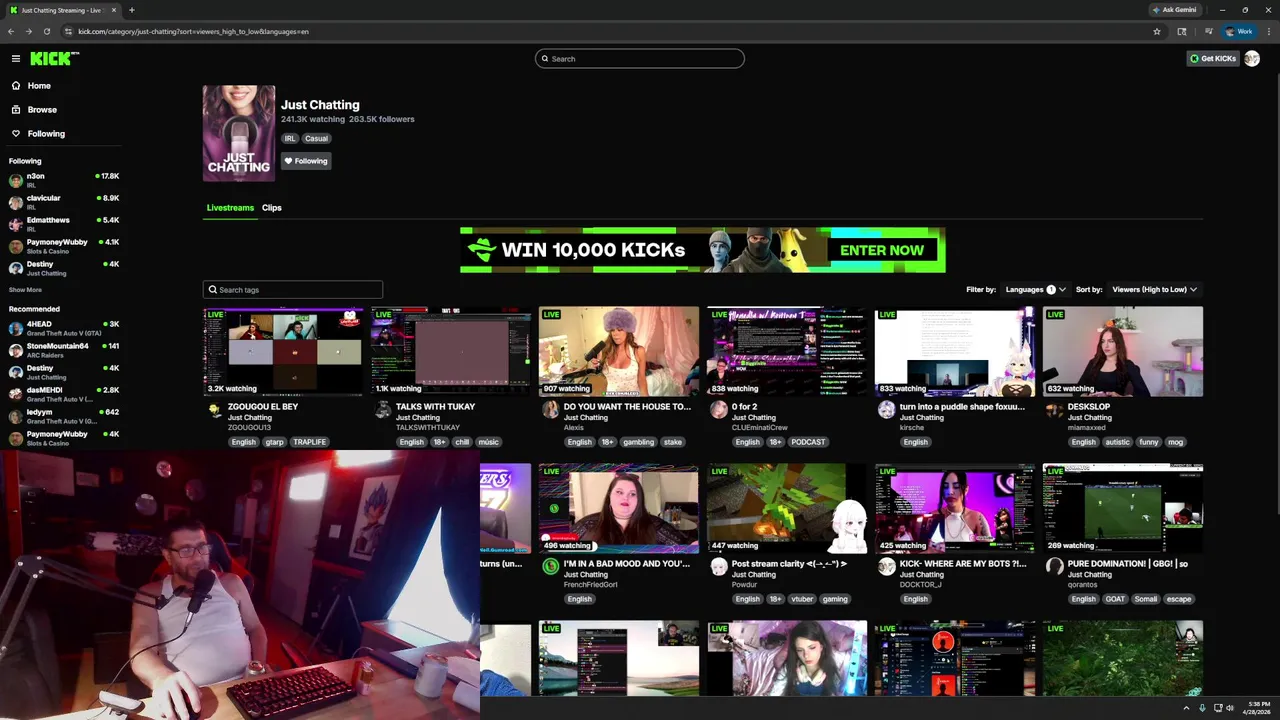Open the system tray volume icon
Screen dimensions: 1280x720
pos(1230,708)
